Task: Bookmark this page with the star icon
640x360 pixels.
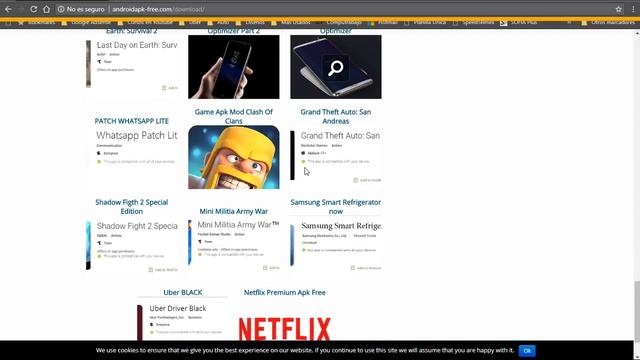Action: (618, 9)
